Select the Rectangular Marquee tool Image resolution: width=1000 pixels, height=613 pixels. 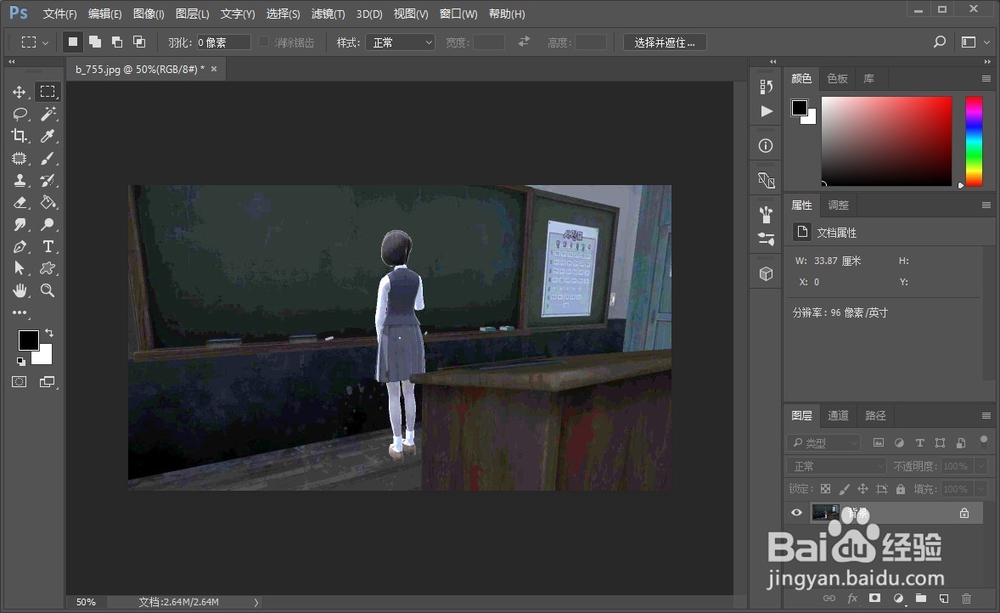pos(48,92)
